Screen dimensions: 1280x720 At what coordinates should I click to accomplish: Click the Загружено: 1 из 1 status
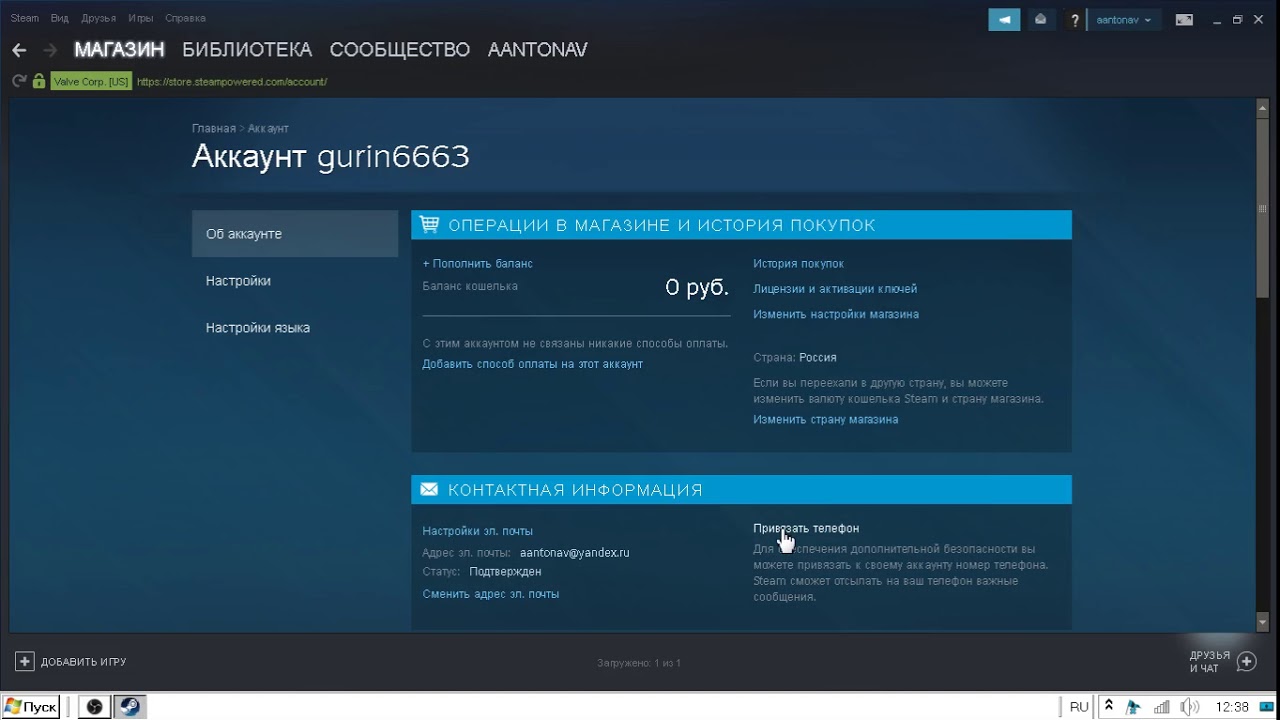639,663
